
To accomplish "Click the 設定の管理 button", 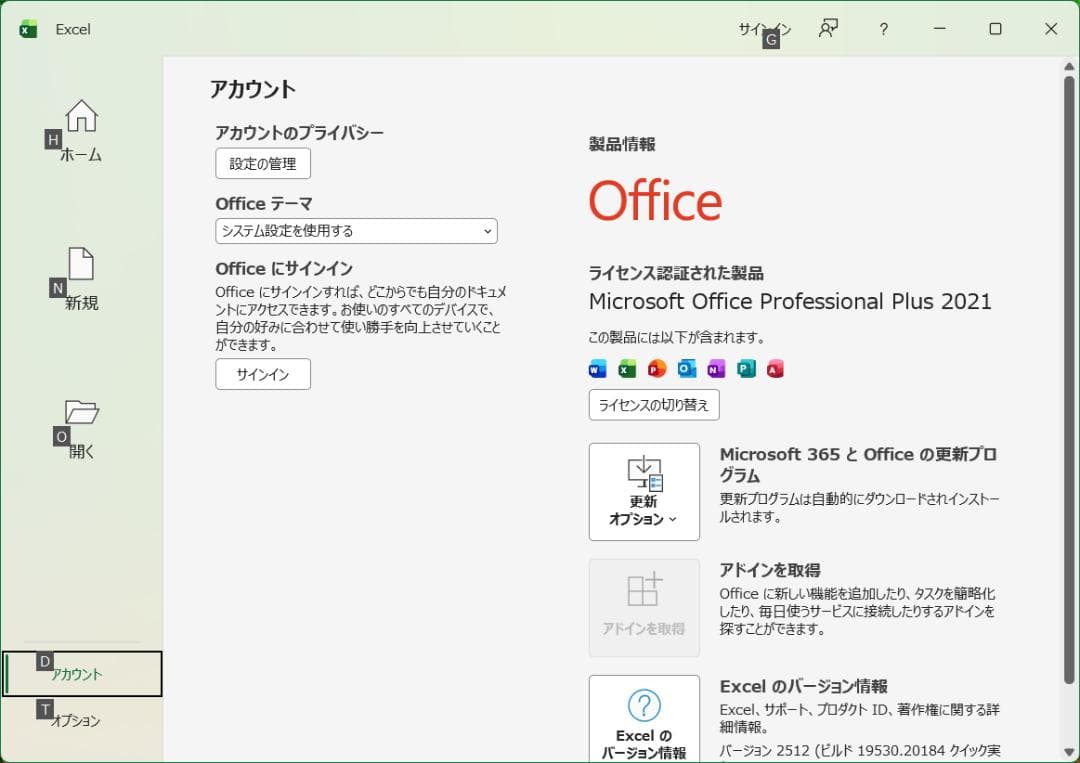I will (262, 163).
